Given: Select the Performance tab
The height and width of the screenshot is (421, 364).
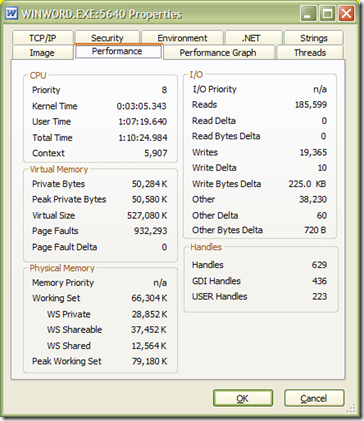Looking at the screenshot, I should pyautogui.click(x=118, y=52).
